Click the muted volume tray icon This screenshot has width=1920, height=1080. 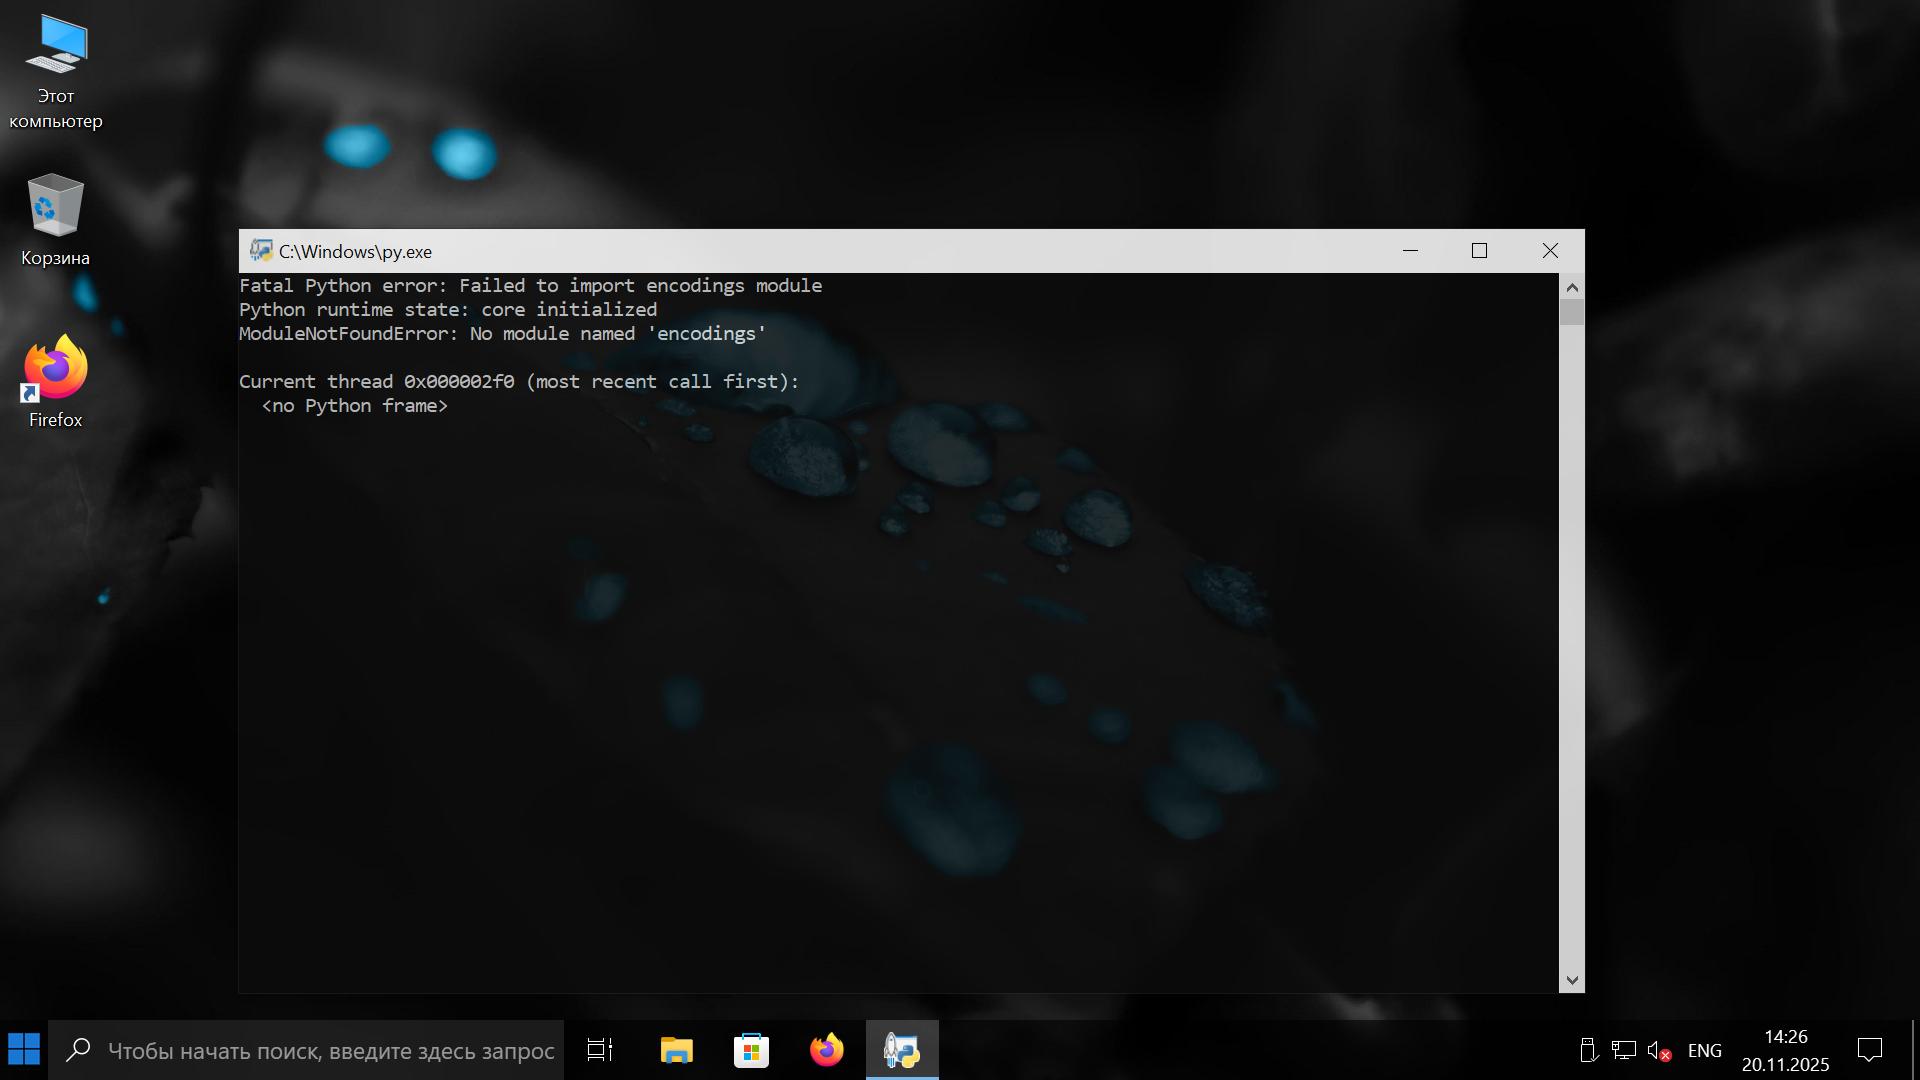coord(1658,1051)
